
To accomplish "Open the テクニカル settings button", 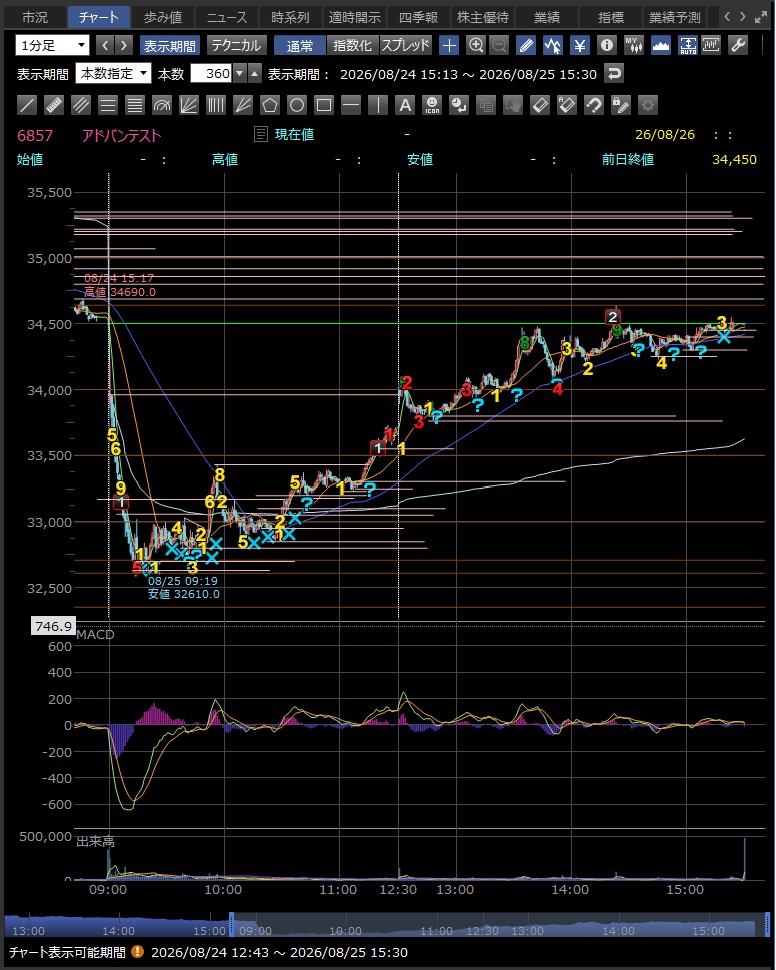I will [x=236, y=46].
